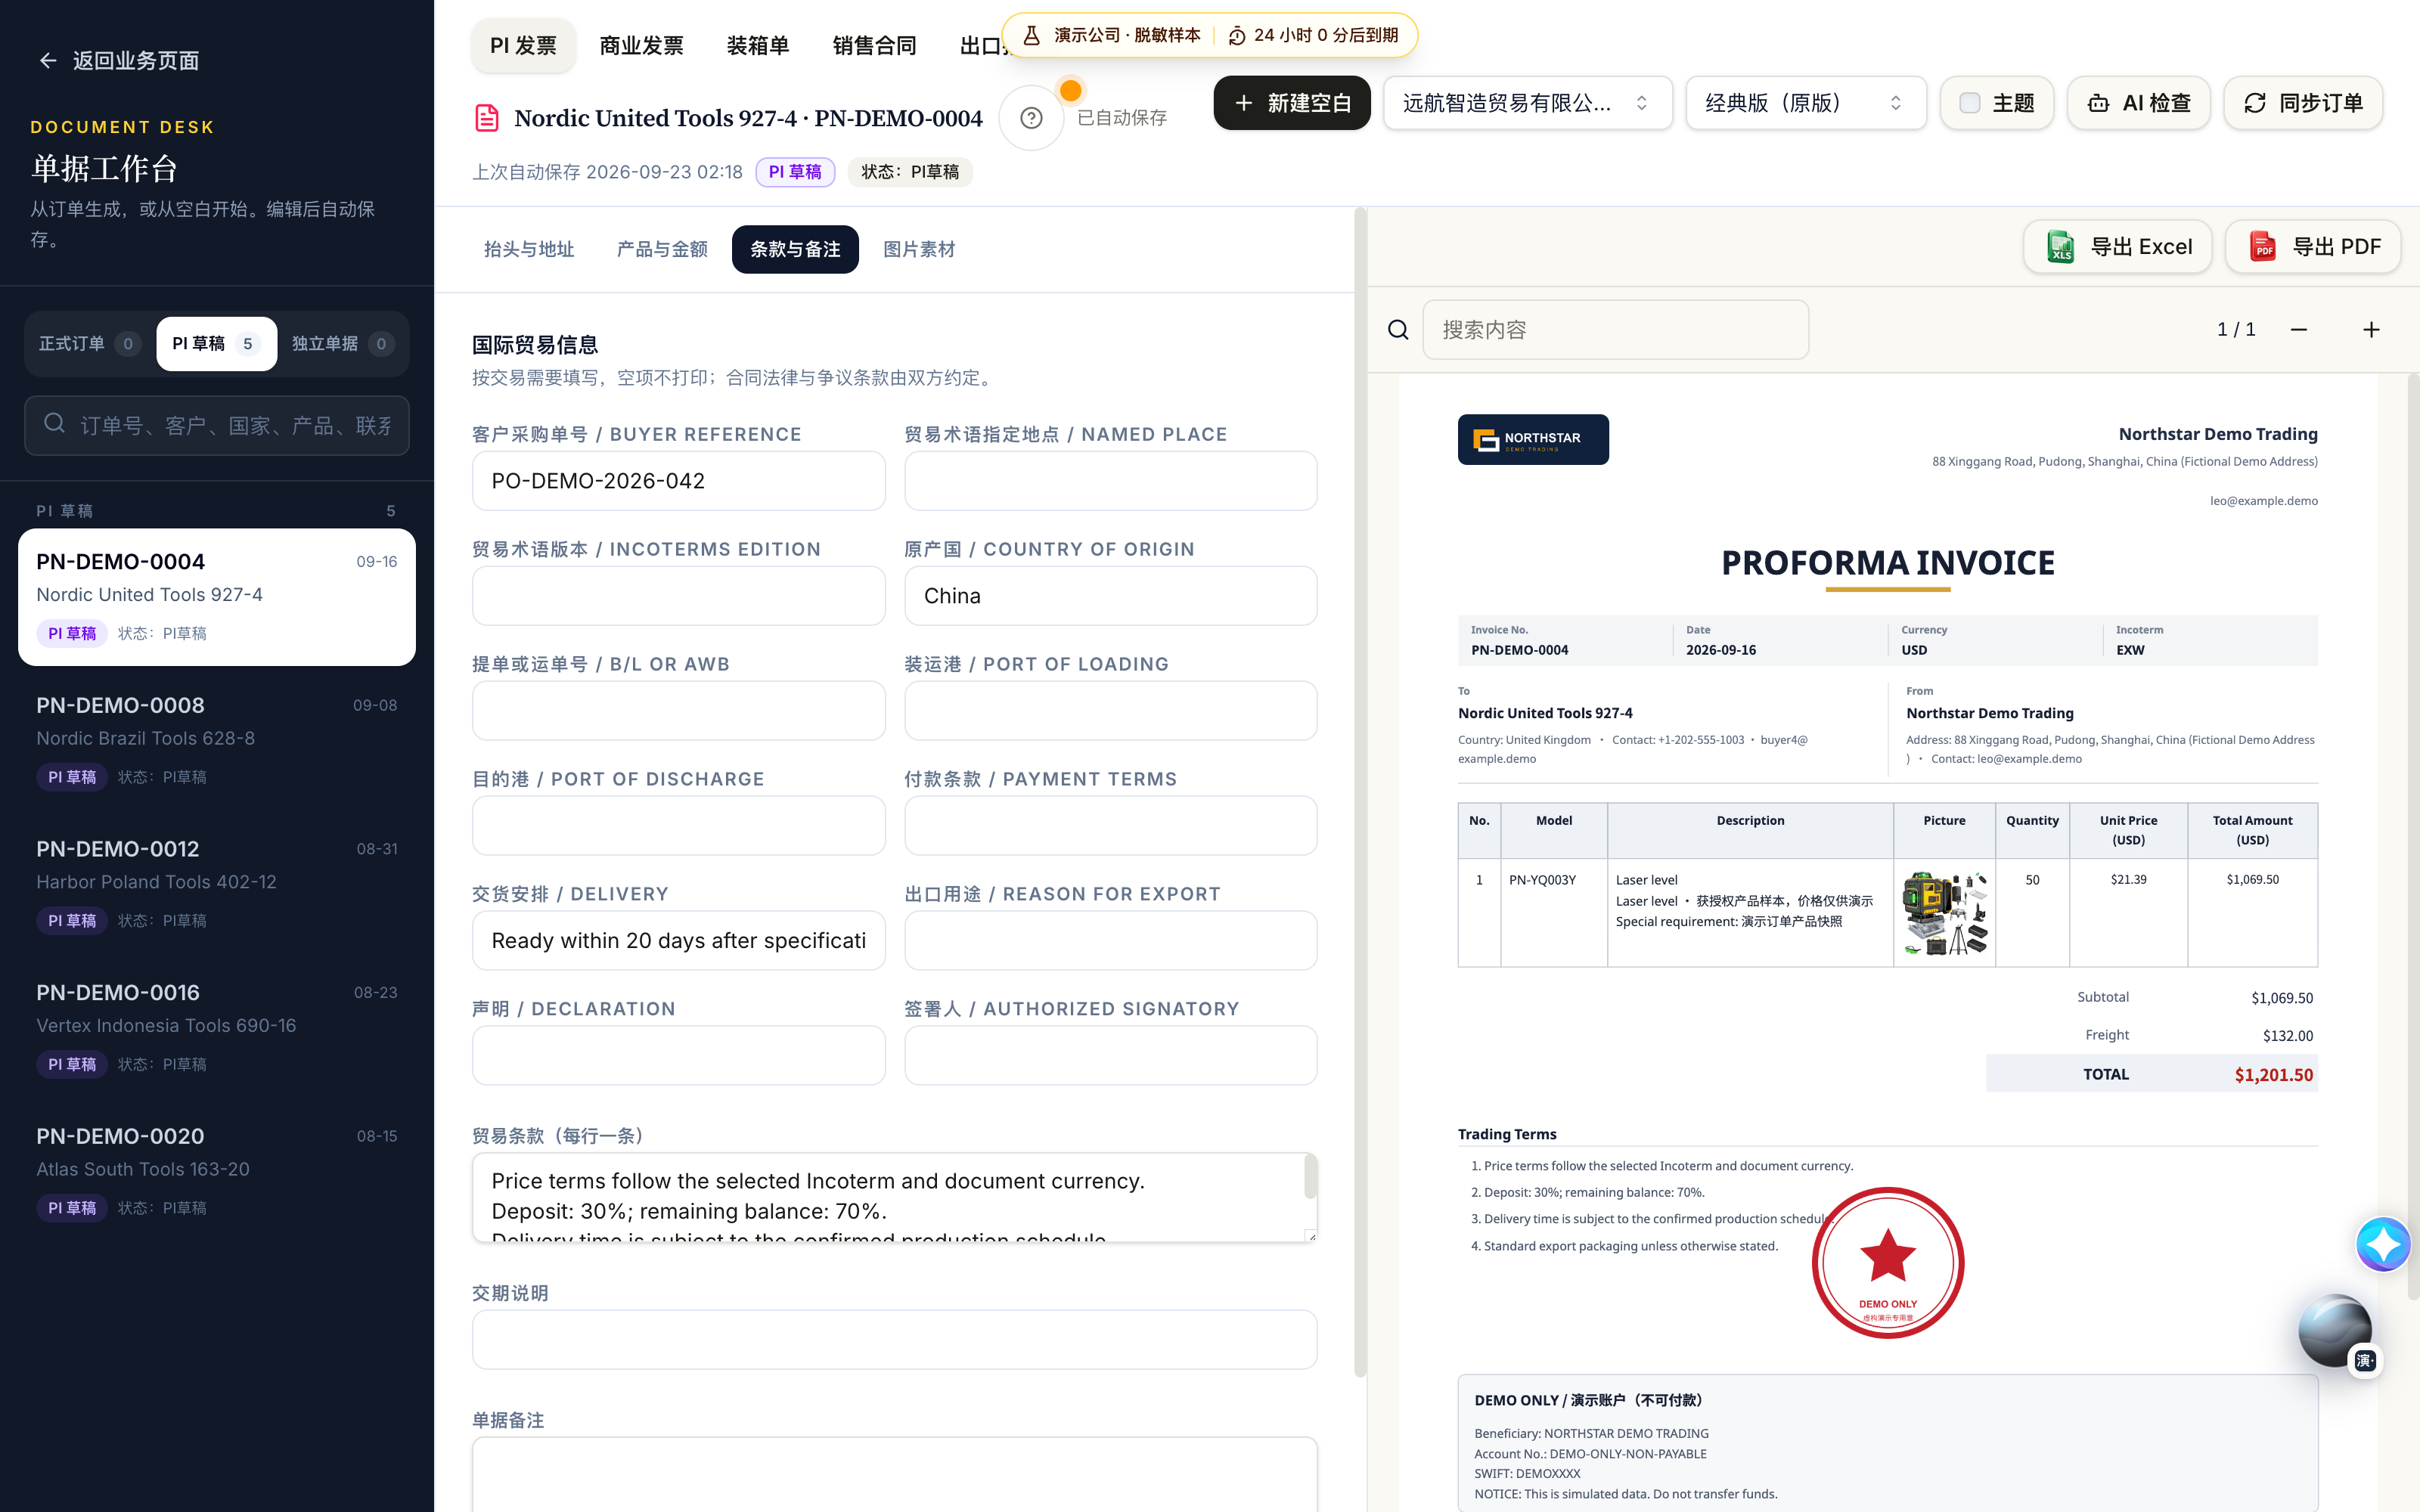Open draft PN-DEMO-0008 Nordic Brazil Tools

coord(217,740)
